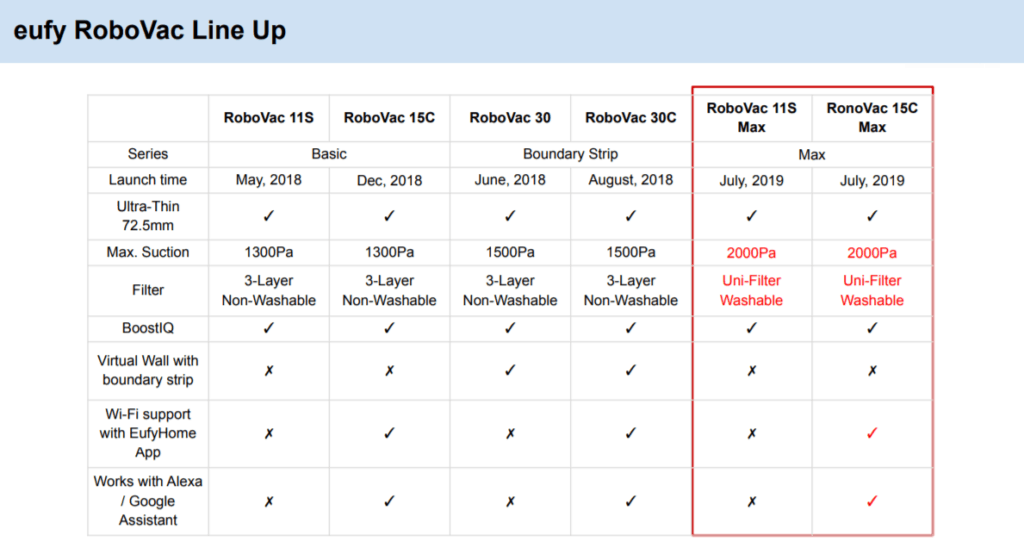Click the Alexa cross under RoboVac 11S Max
This screenshot has height=554, width=1024.
tap(752, 501)
